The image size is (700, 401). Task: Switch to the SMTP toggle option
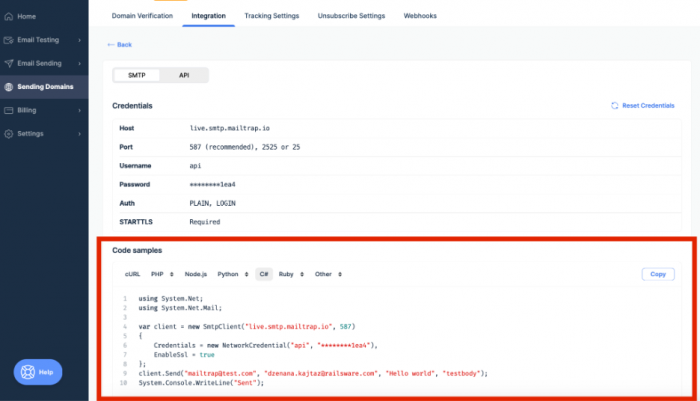pos(137,75)
